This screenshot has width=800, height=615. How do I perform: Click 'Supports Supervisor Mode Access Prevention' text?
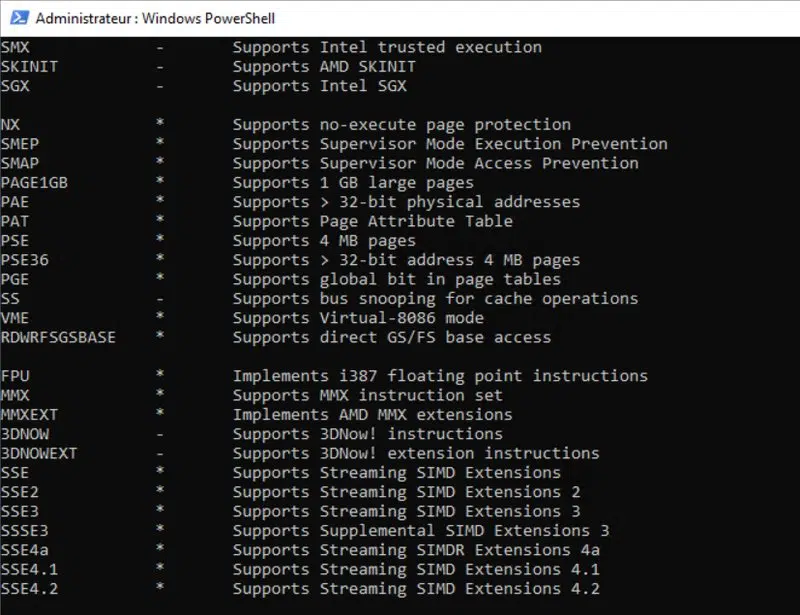[435, 163]
